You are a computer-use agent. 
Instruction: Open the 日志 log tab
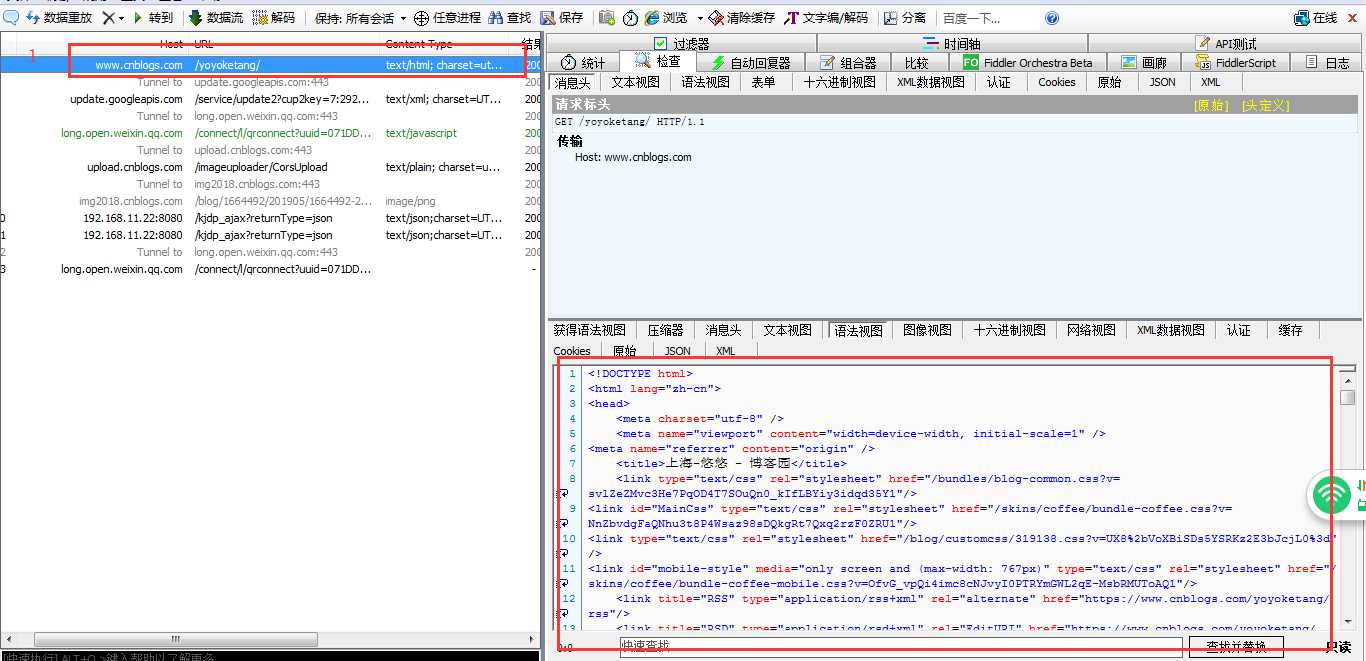click(x=1328, y=62)
